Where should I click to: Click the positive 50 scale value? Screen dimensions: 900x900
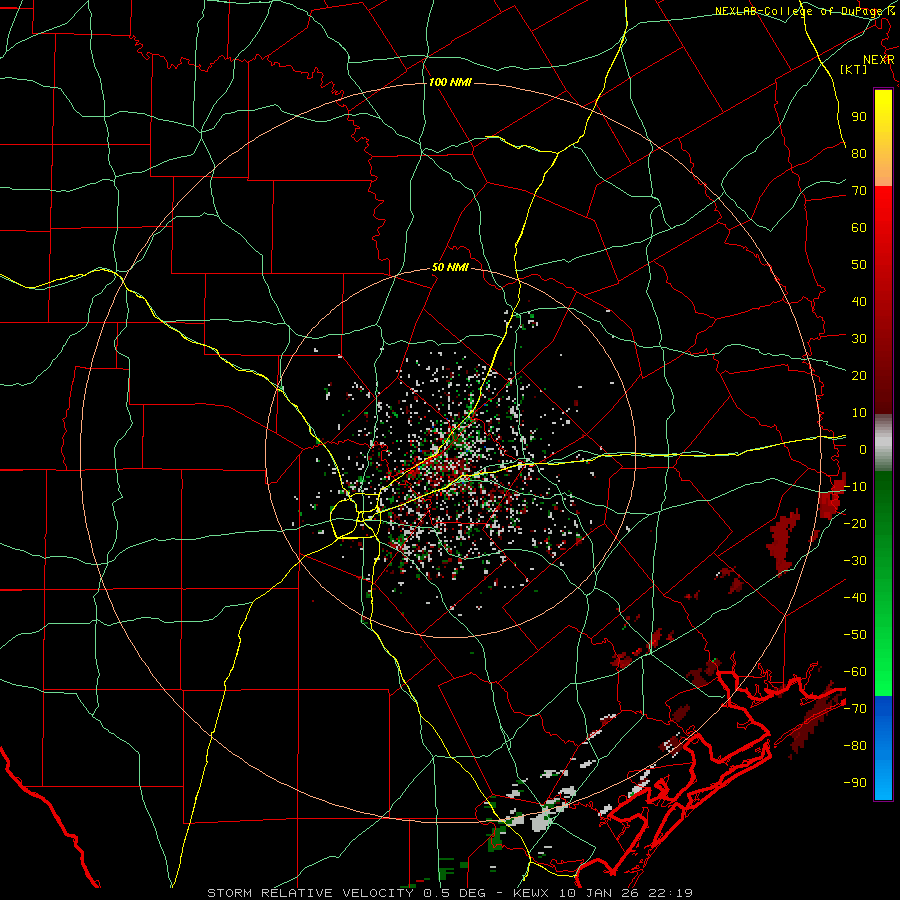(x=859, y=265)
